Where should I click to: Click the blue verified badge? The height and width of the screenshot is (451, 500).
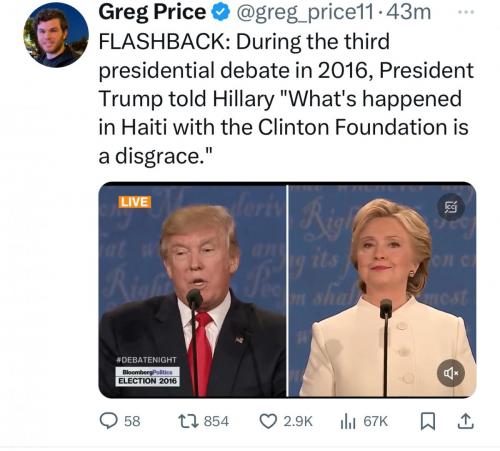pos(221,13)
